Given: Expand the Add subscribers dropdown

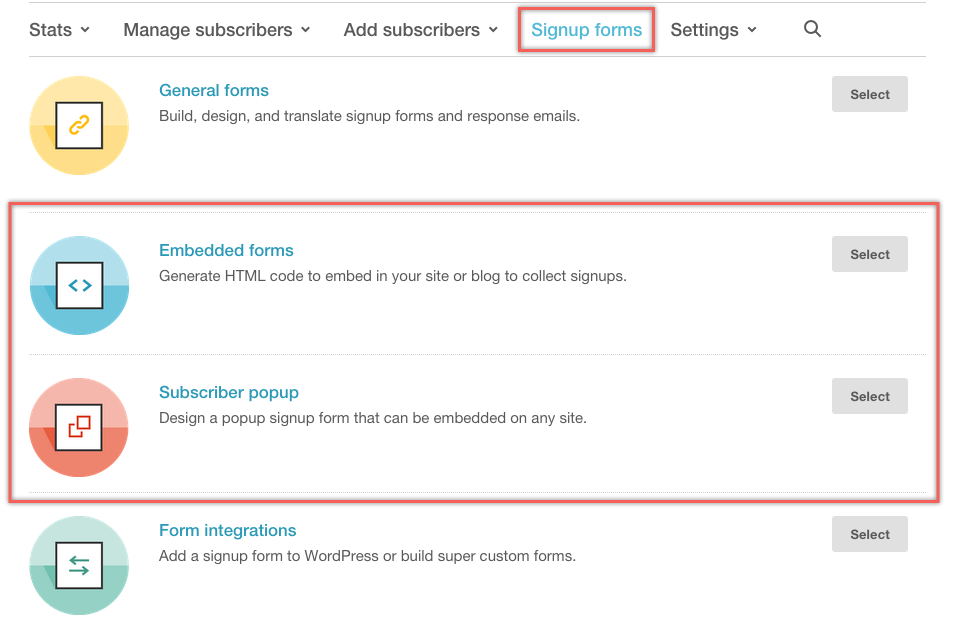Looking at the screenshot, I should 420,30.
